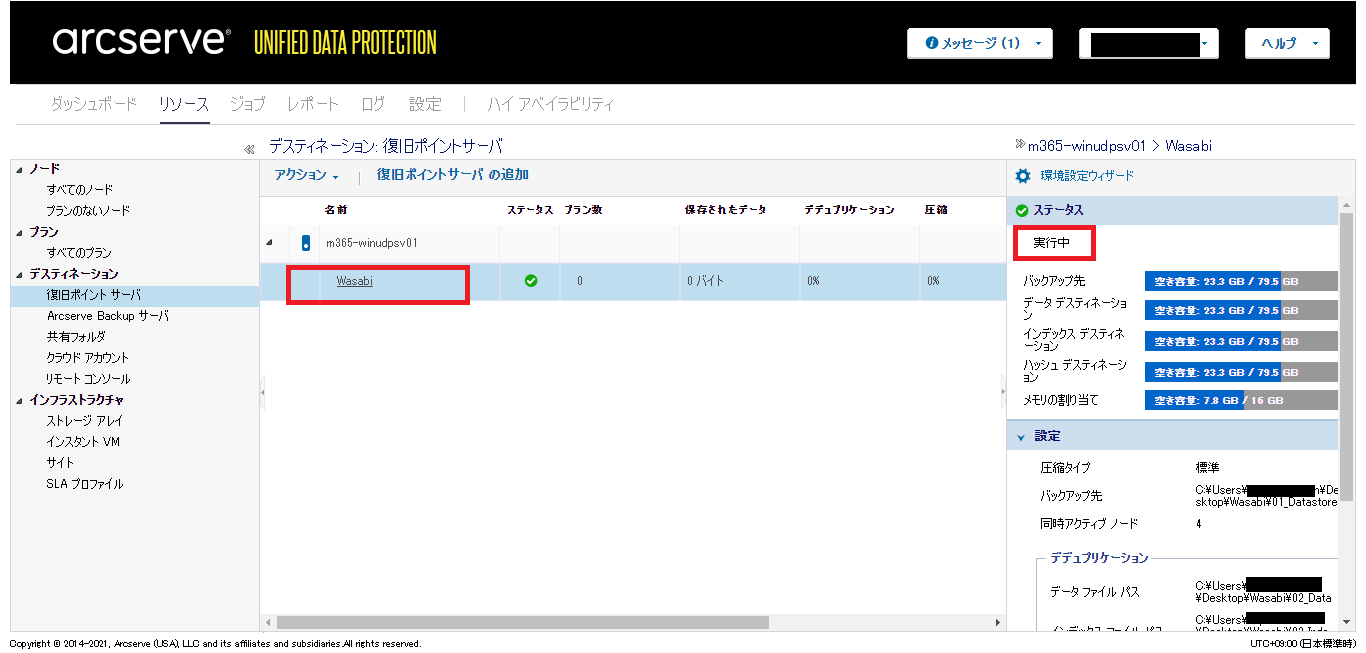Click m365-winudpsv01 in the details breadcrumb
This screenshot has width=1366, height=653.
click(1087, 146)
